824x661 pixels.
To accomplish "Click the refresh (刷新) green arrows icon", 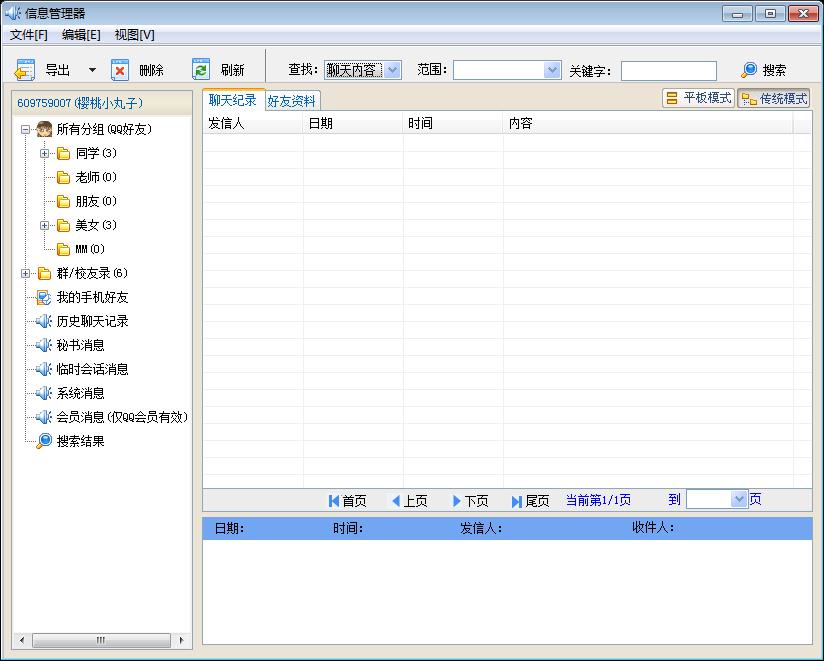I will tap(201, 69).
